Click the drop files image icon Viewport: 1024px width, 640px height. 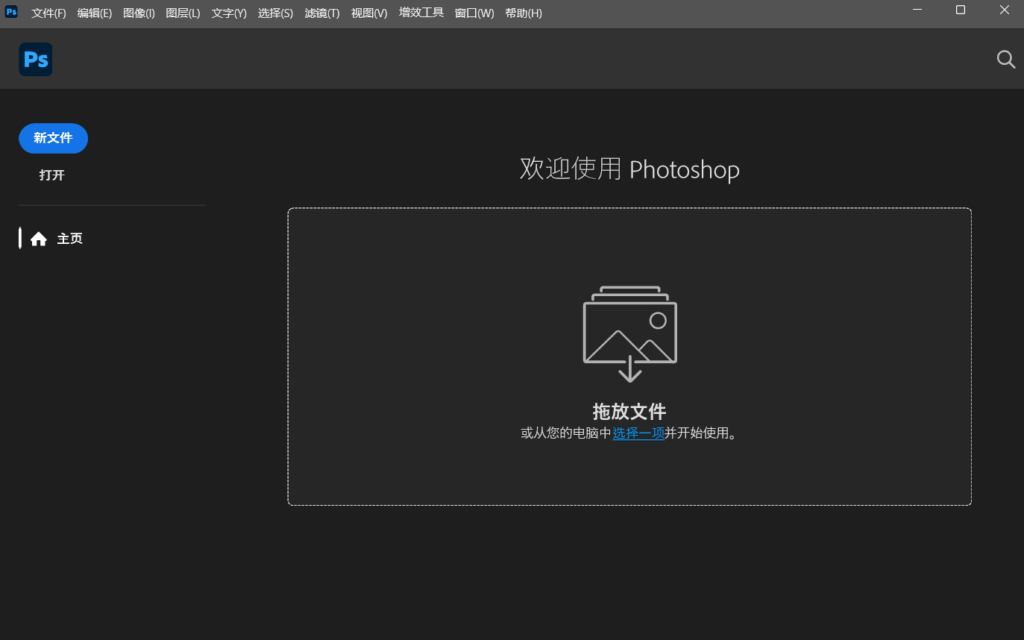[630, 334]
